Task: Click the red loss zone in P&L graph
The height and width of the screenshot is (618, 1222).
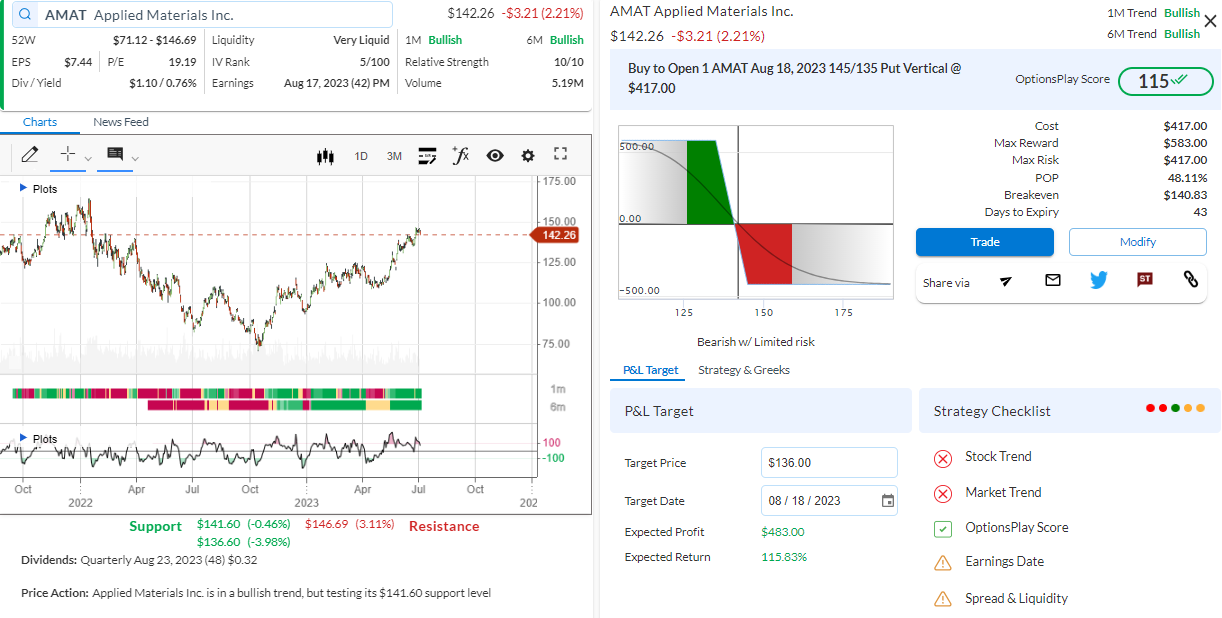Action: 768,252
